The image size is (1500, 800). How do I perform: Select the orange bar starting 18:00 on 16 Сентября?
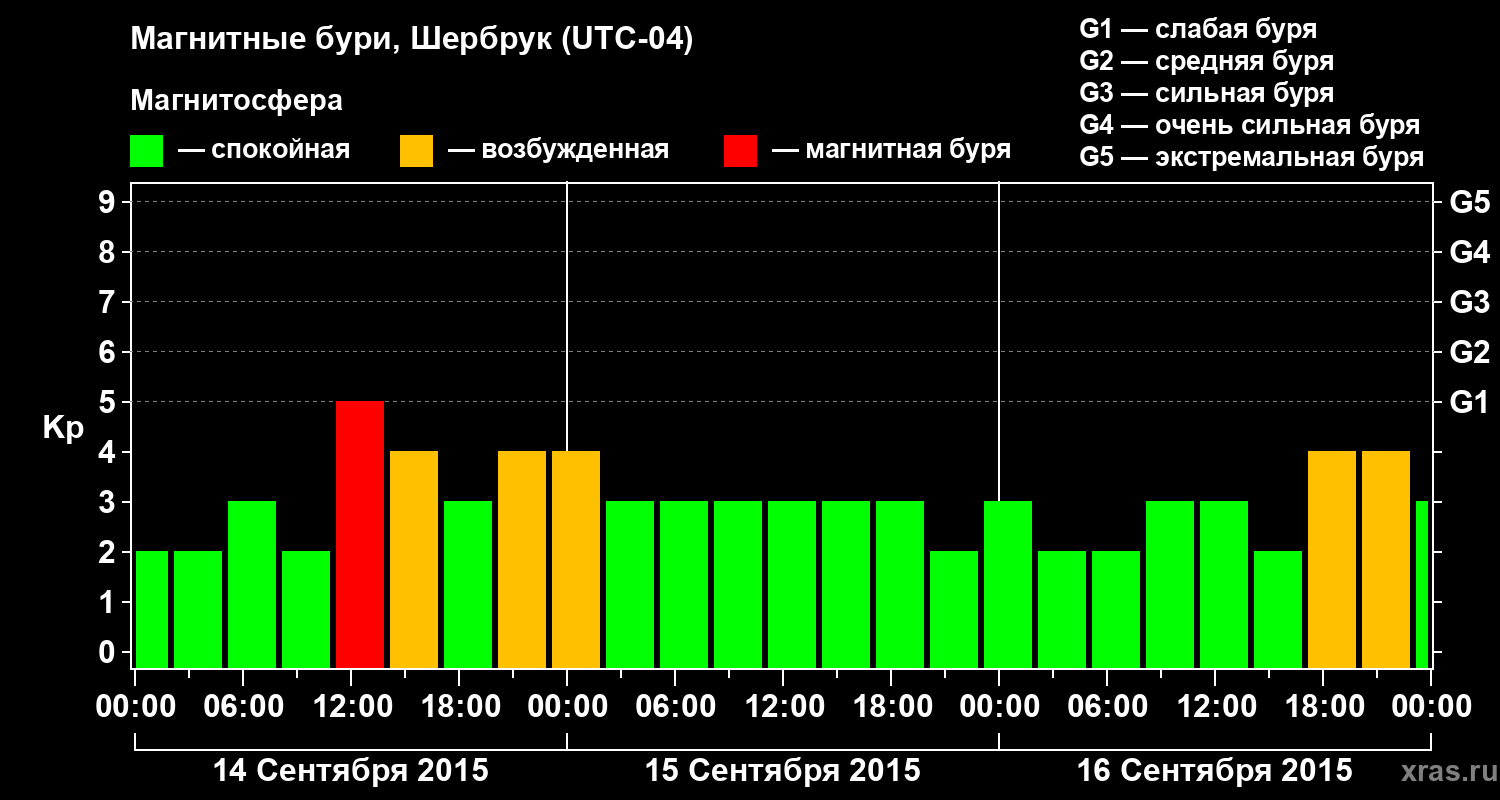click(x=1332, y=559)
